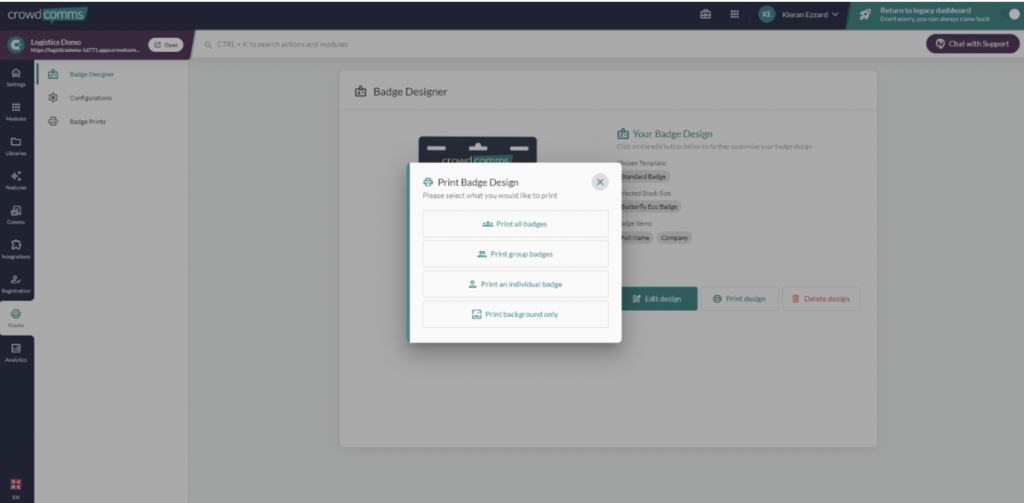Viewport: 1024px width, 503px height.
Task: Open the Analytics sidebar section
Action: pos(16,352)
